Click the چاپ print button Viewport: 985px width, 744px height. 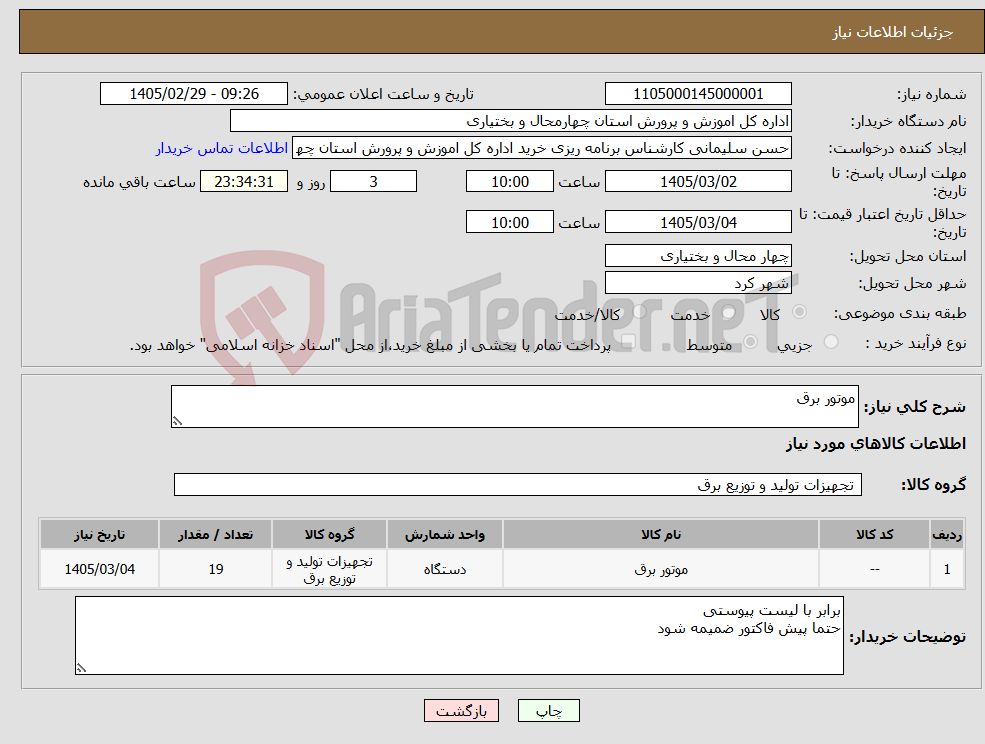click(548, 711)
